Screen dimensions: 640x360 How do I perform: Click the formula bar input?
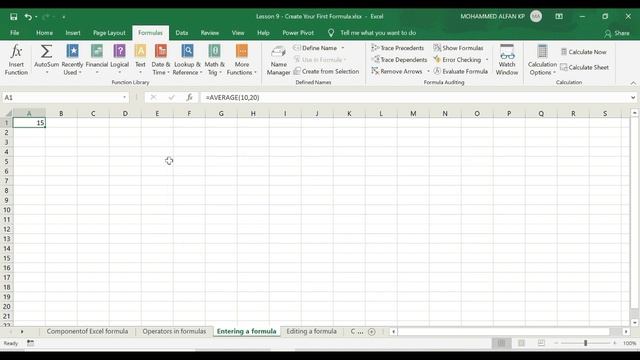click(414, 98)
